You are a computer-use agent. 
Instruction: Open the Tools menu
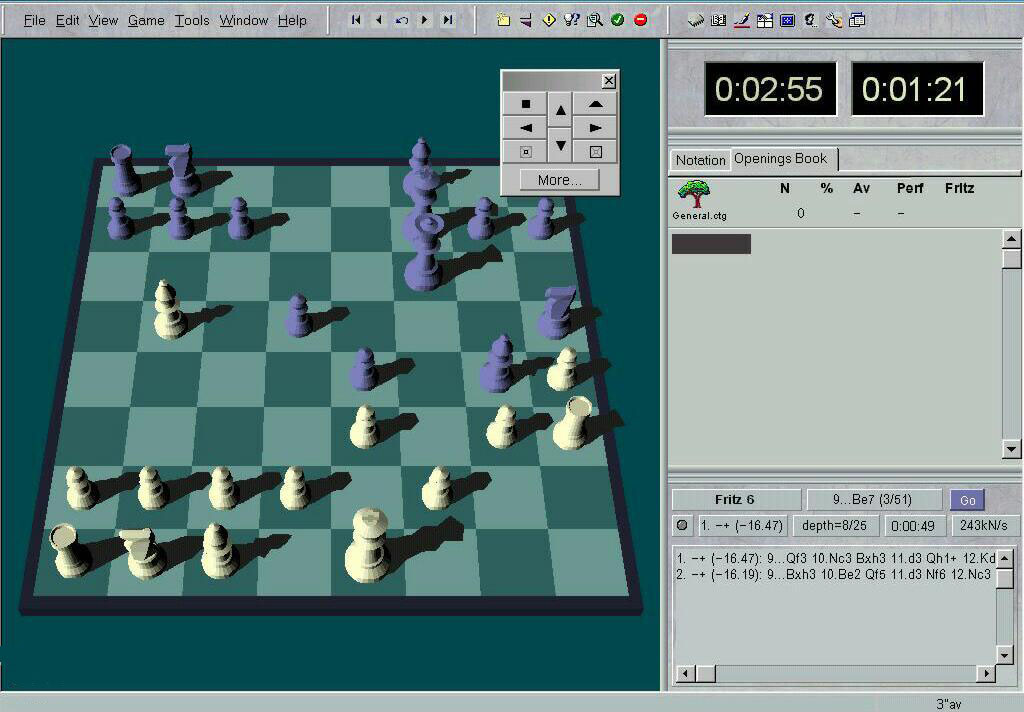click(x=192, y=20)
